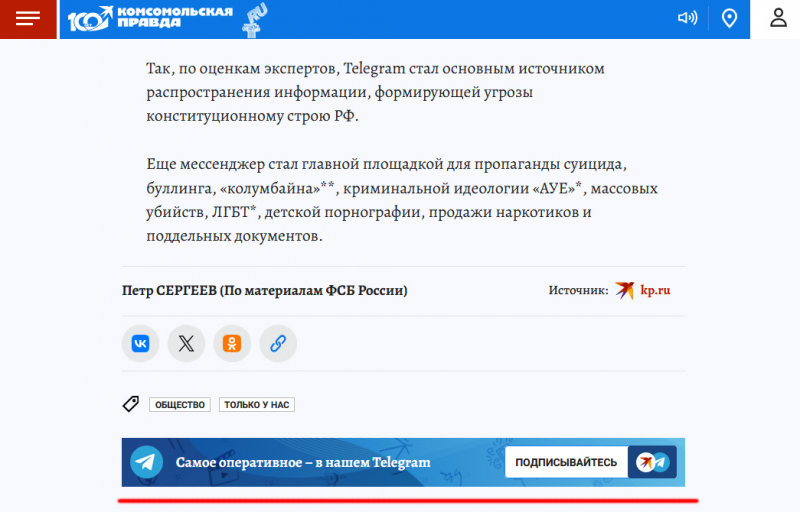Open the user profile icon
Image resolution: width=800 pixels, height=512 pixels.
point(778,18)
